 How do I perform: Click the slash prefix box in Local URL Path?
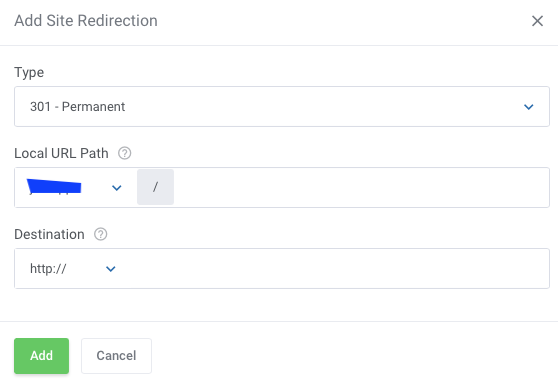155,187
